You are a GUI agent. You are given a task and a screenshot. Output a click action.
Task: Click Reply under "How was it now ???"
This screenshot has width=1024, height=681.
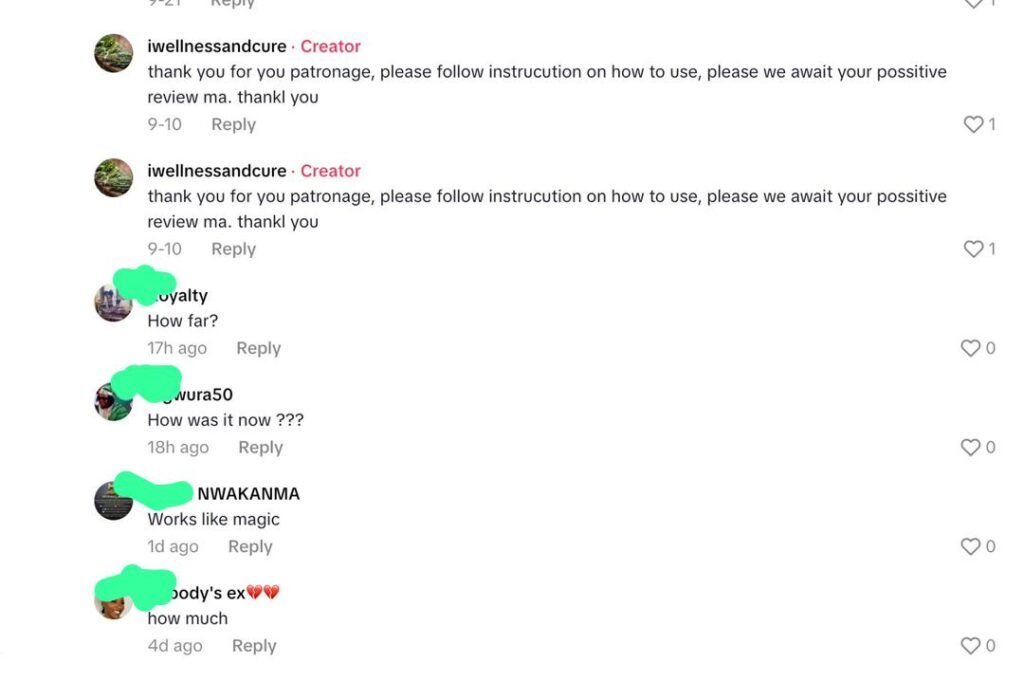260,447
